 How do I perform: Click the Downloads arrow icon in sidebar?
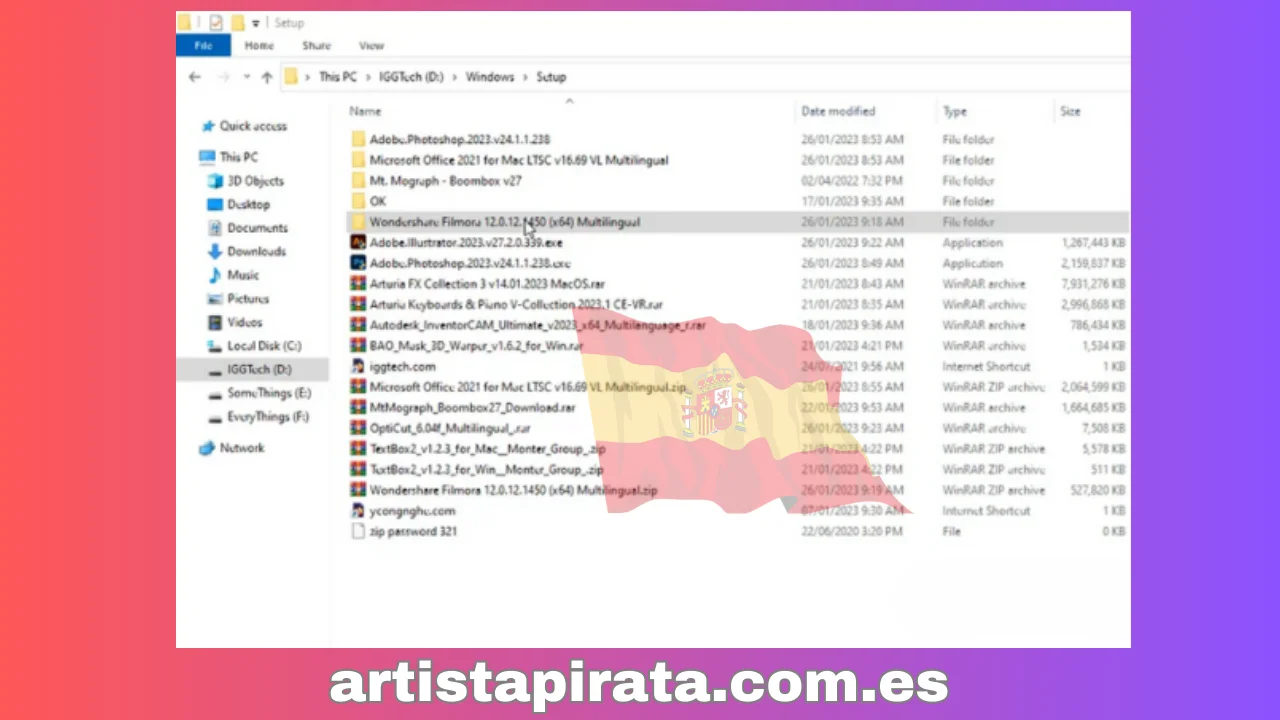[x=215, y=252]
